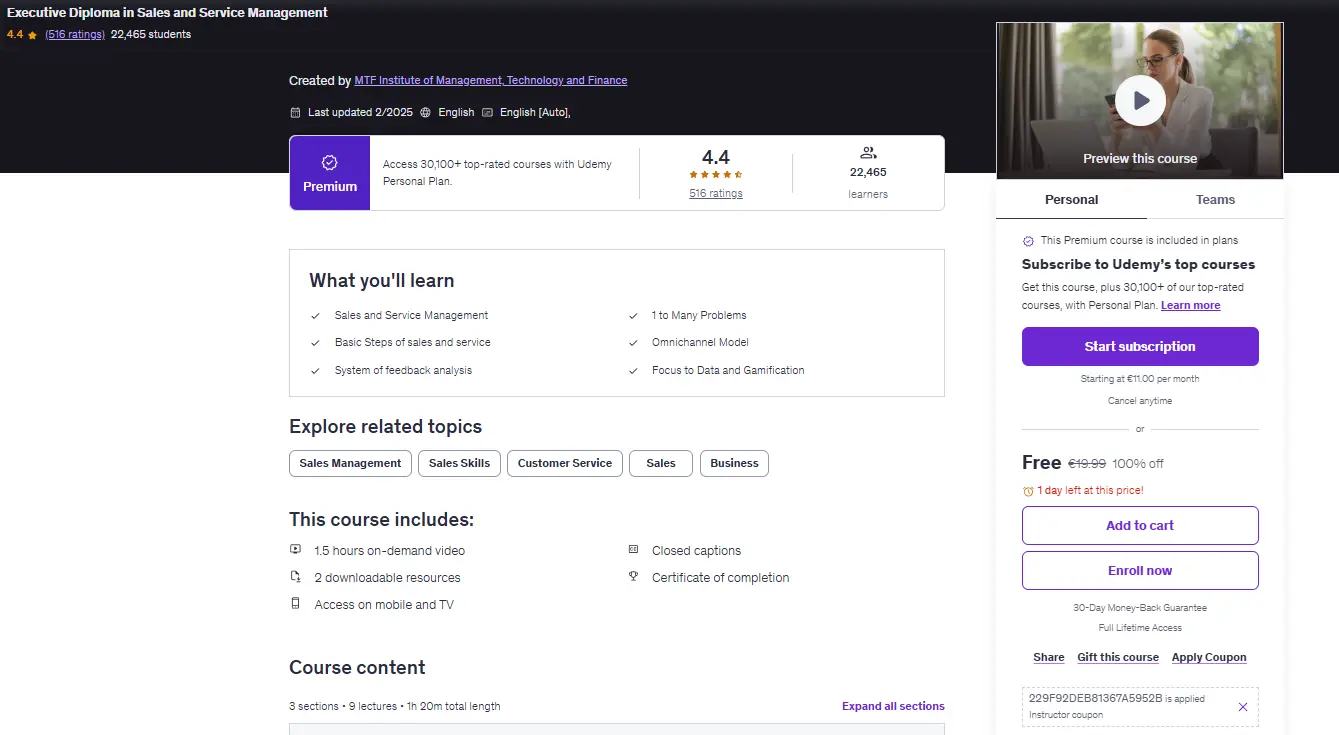Click the Enroll now button
Viewport: 1339px width, 735px height.
tap(1140, 571)
